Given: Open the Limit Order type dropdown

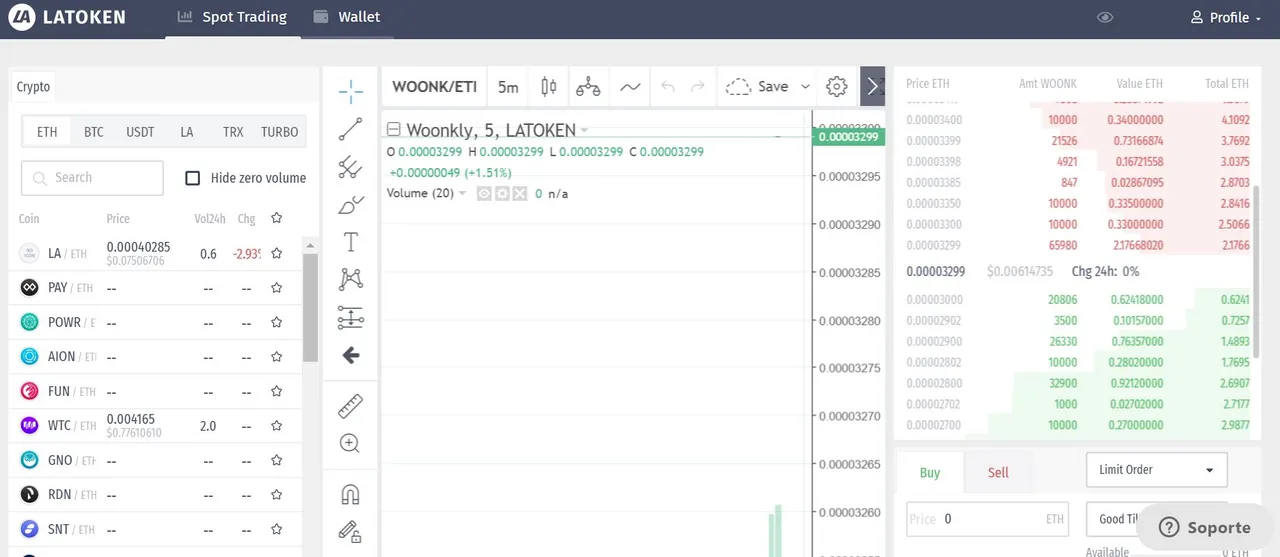Looking at the screenshot, I should pyautogui.click(x=1157, y=470).
